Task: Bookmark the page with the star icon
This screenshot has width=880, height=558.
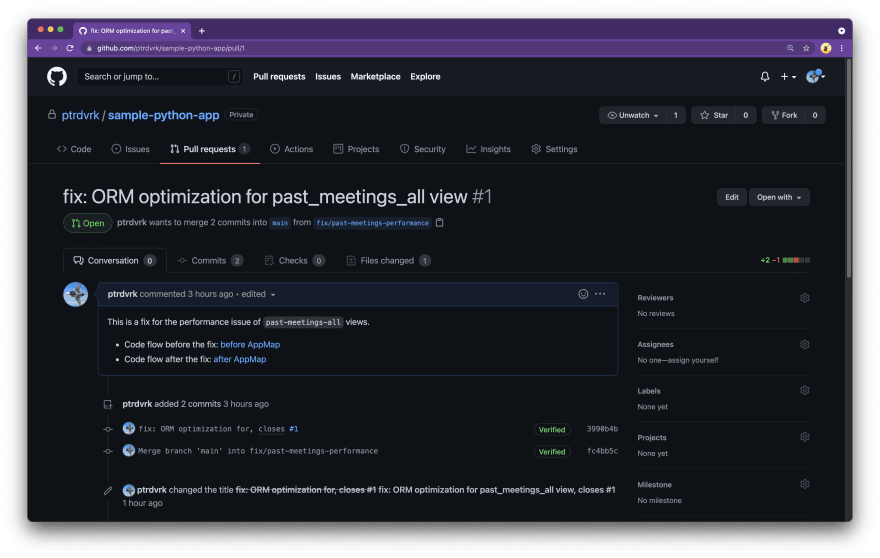Action: point(806,48)
